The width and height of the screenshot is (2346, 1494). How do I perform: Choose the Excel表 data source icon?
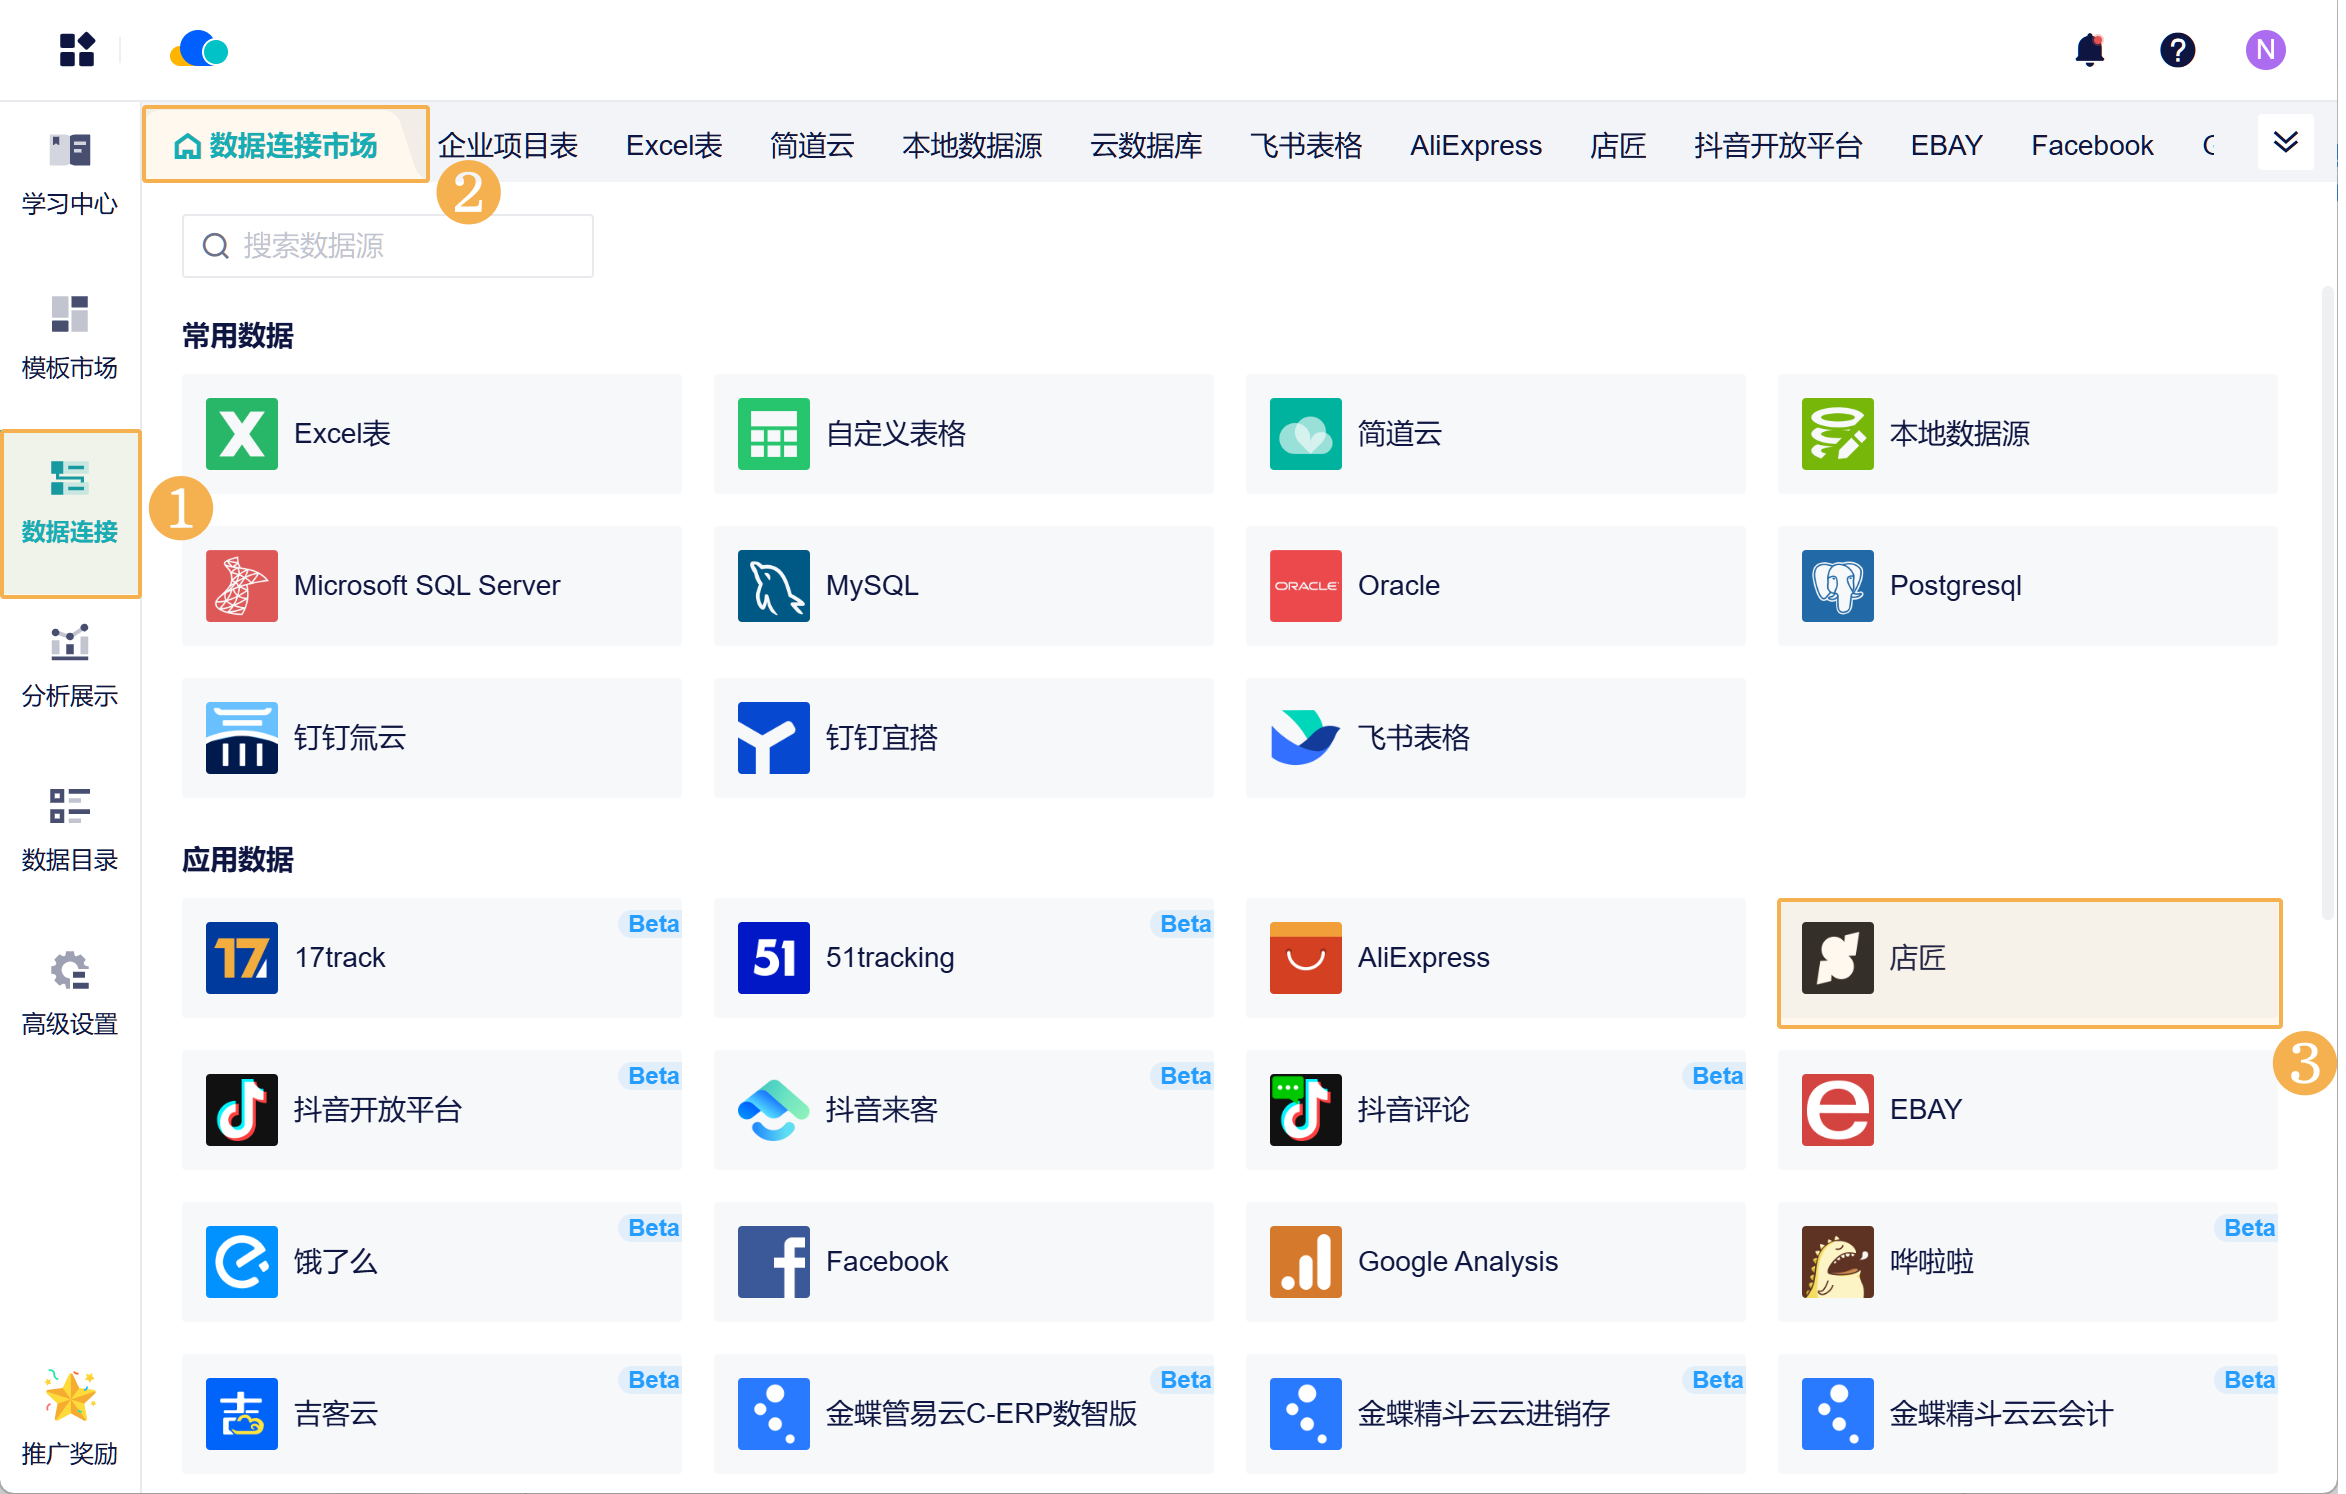(241, 434)
